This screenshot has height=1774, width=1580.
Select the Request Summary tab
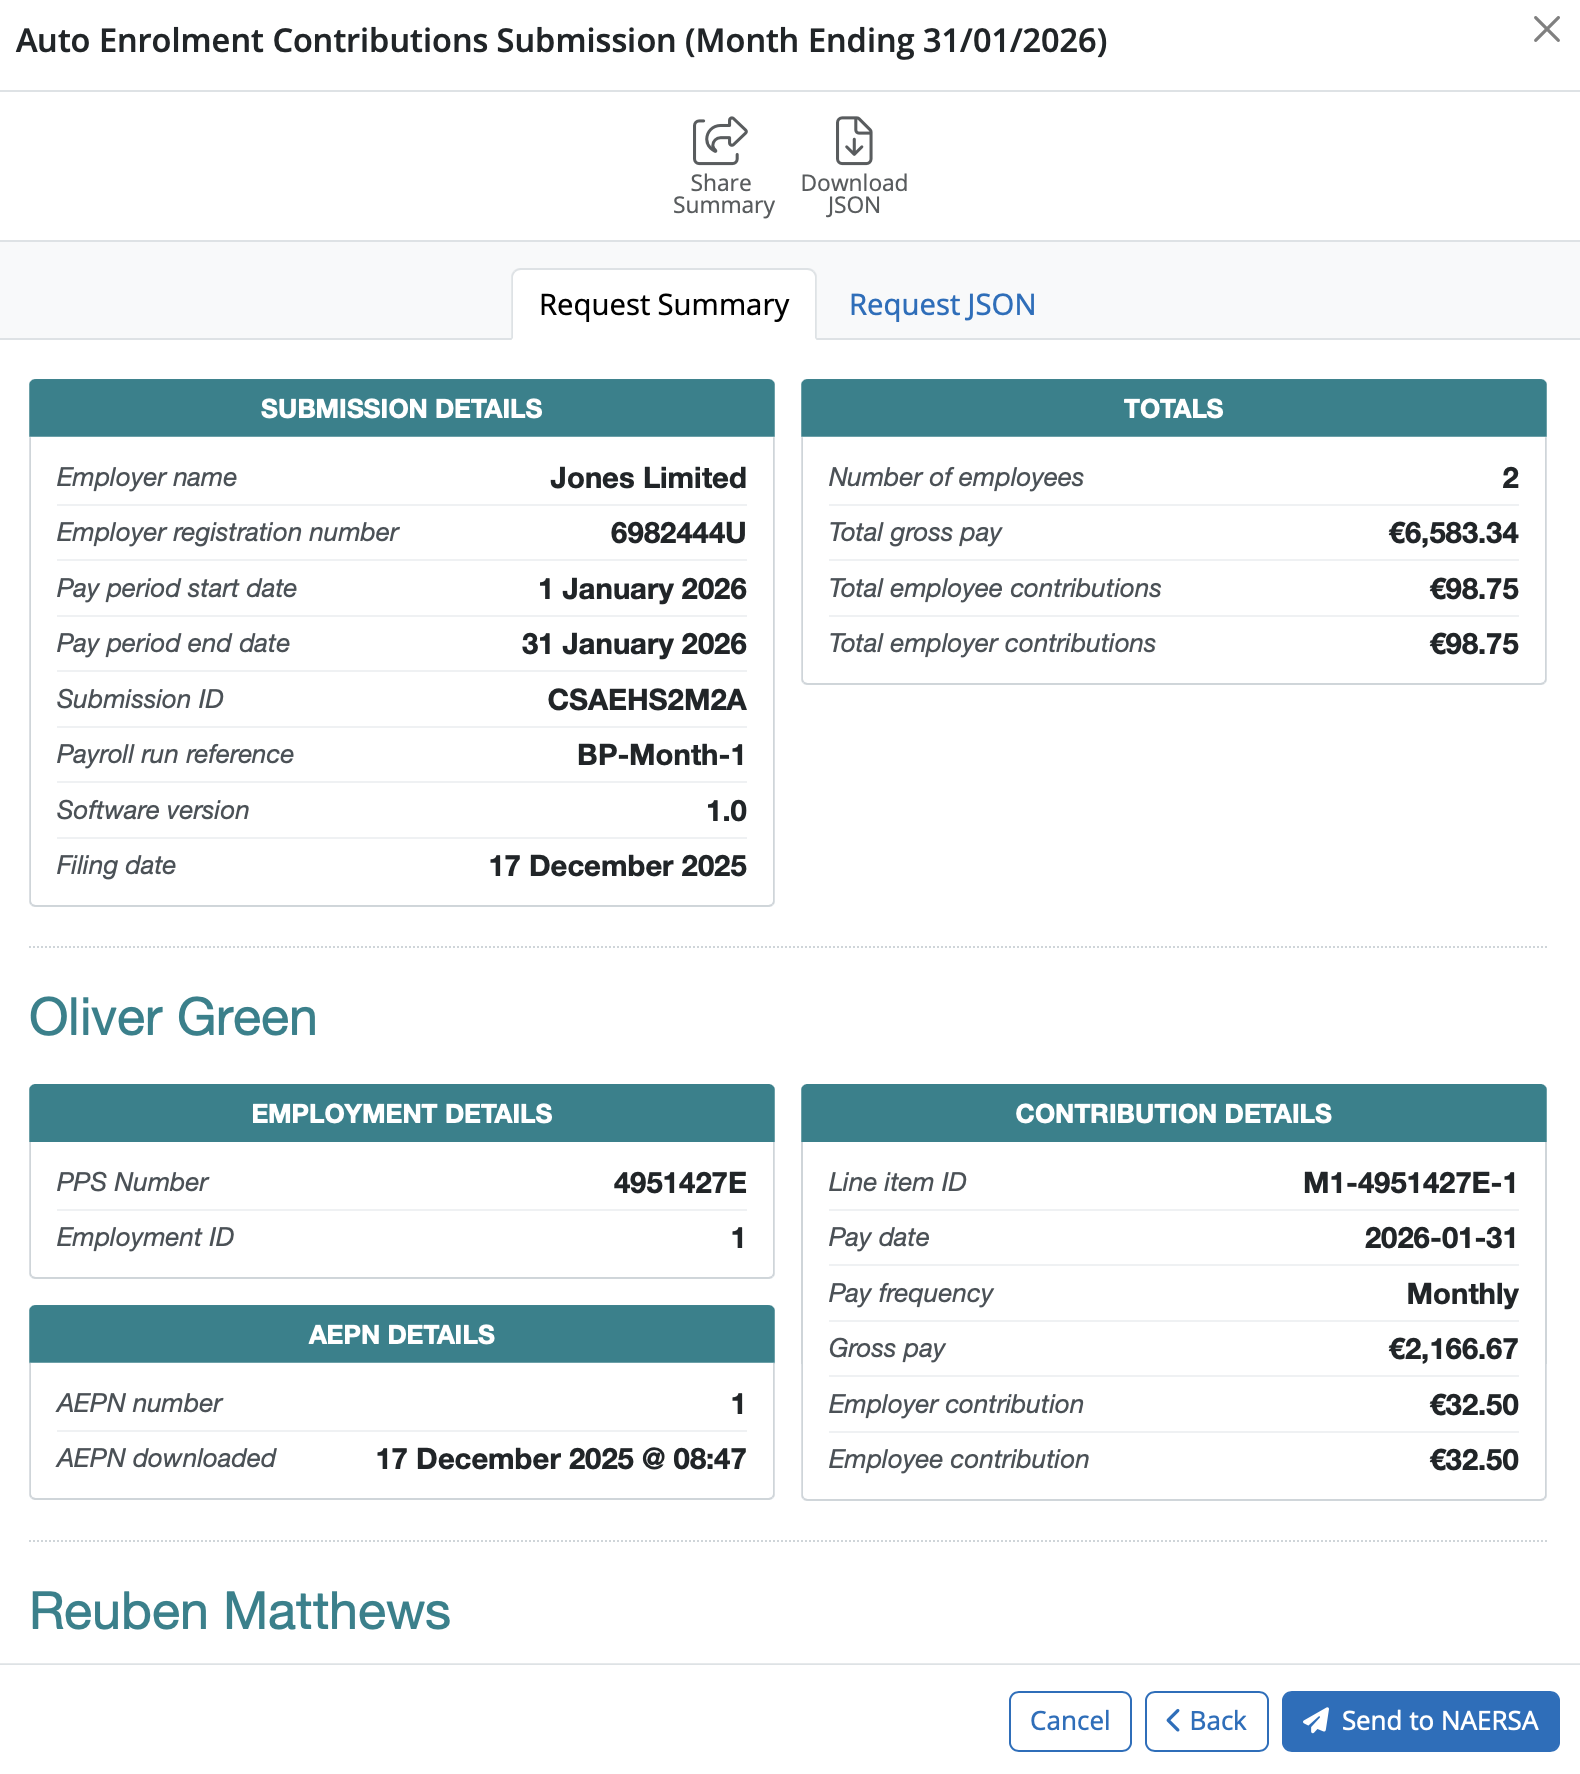tap(664, 305)
